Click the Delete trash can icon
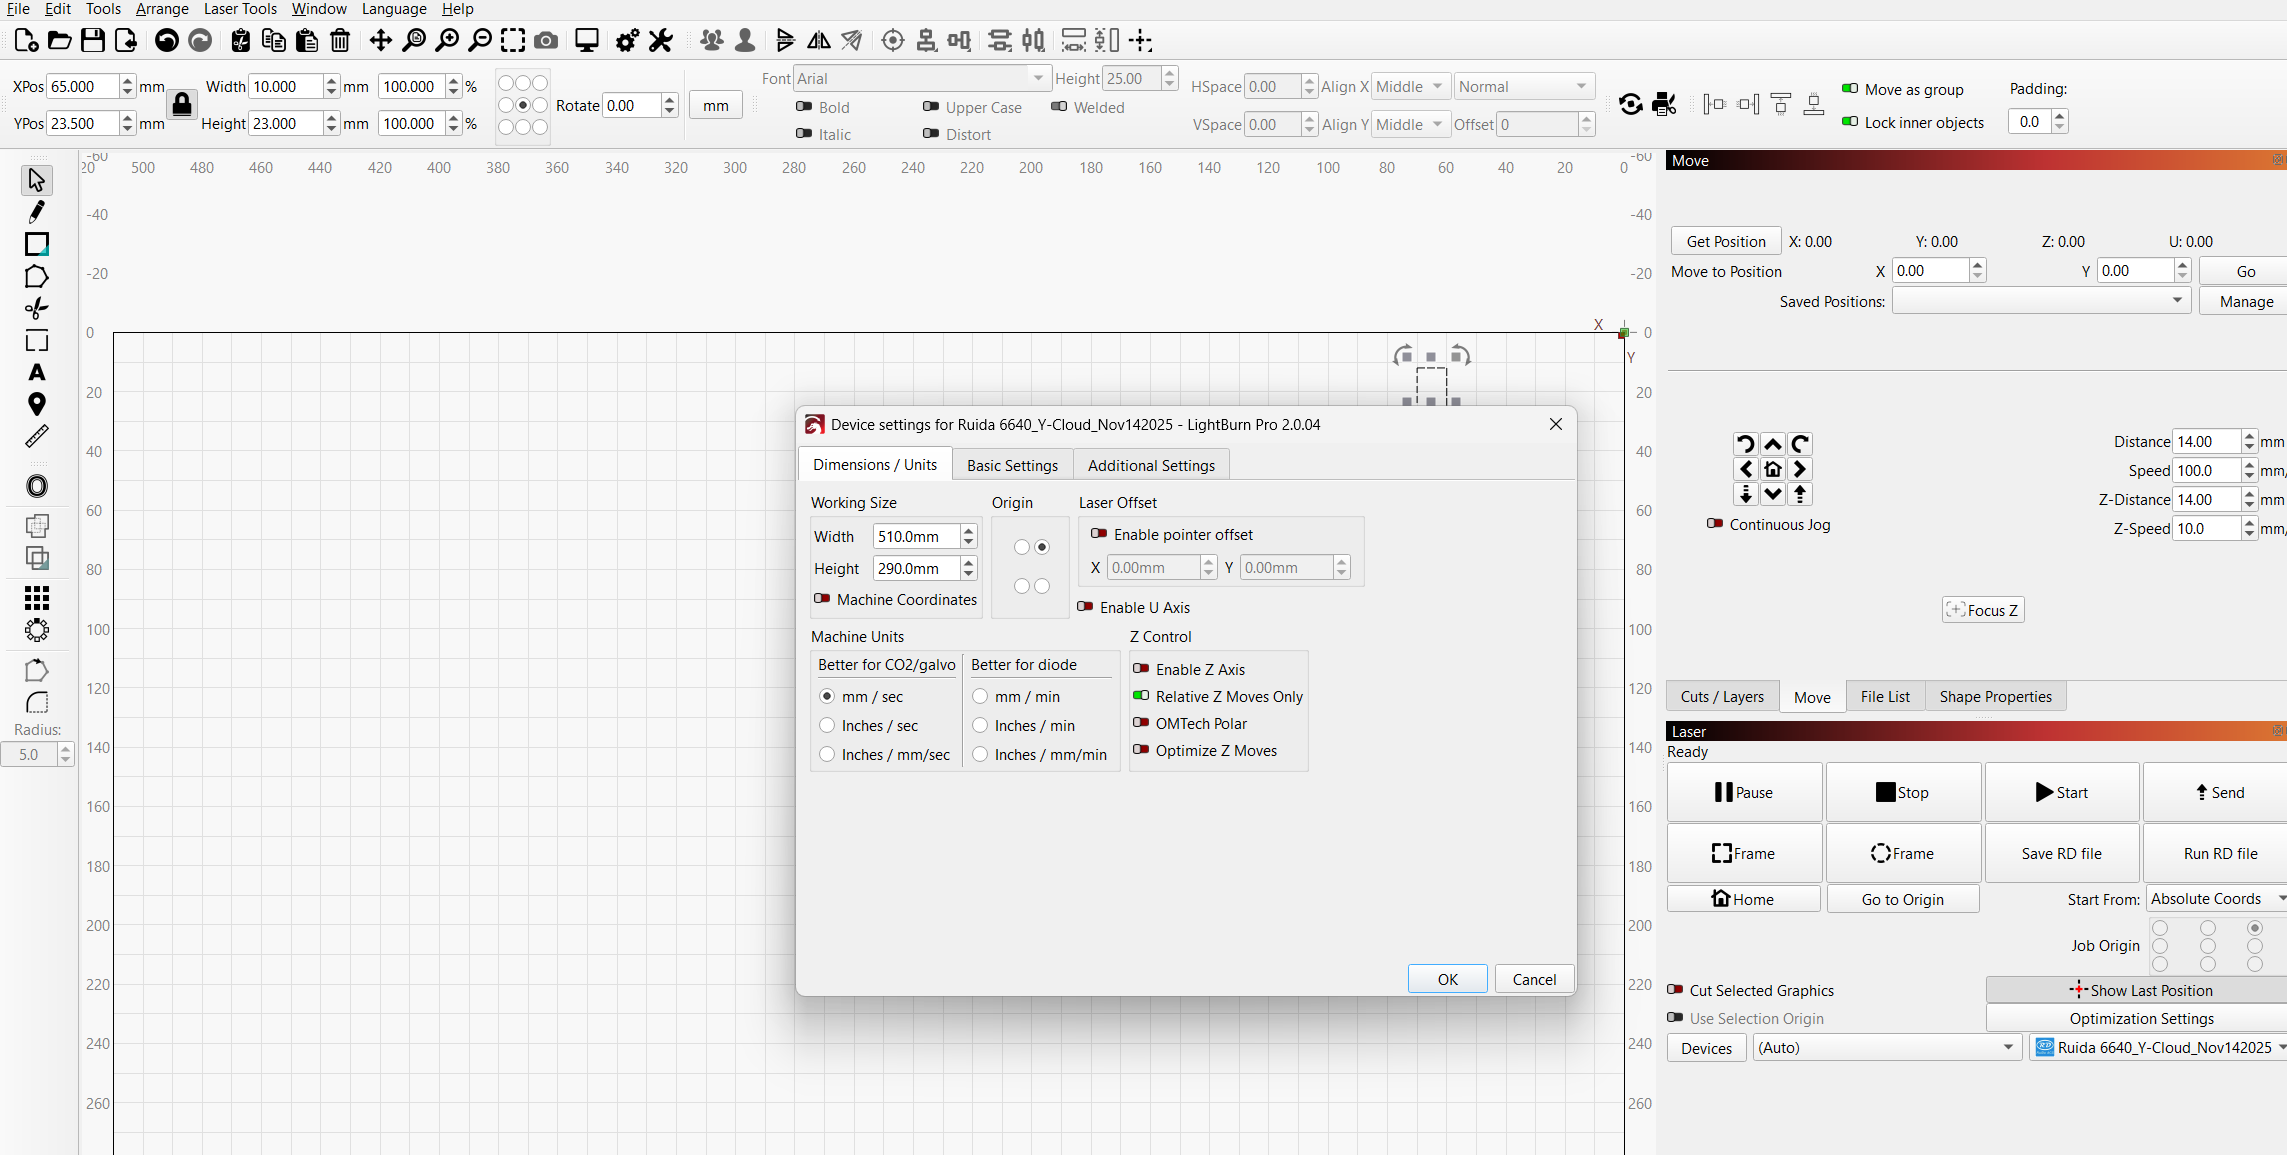 coord(340,41)
